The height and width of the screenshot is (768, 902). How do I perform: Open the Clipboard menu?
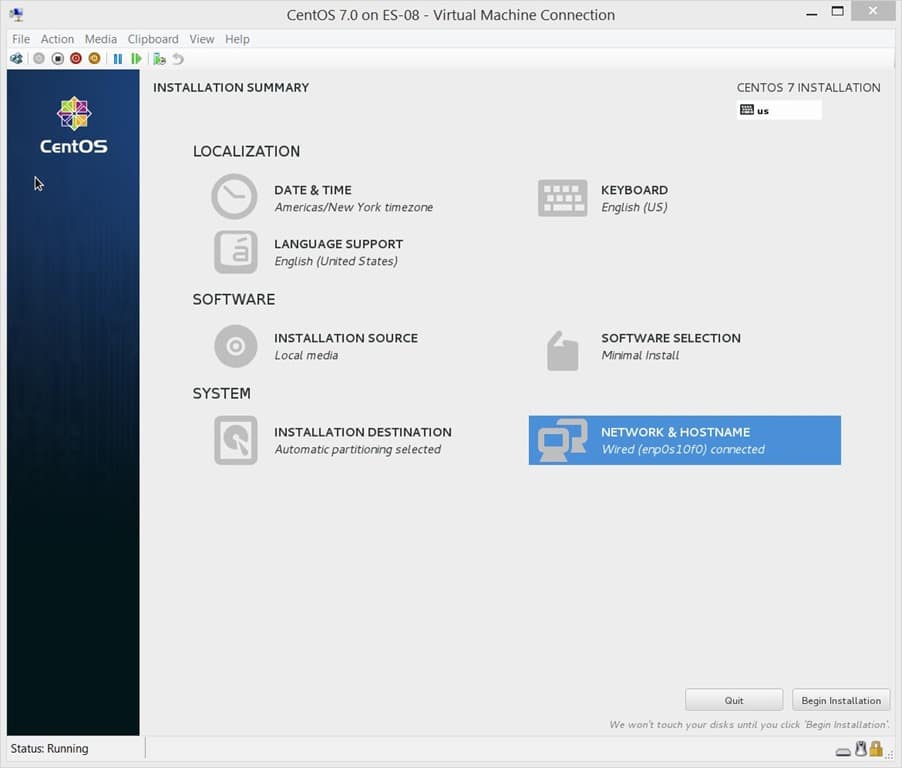pos(152,39)
